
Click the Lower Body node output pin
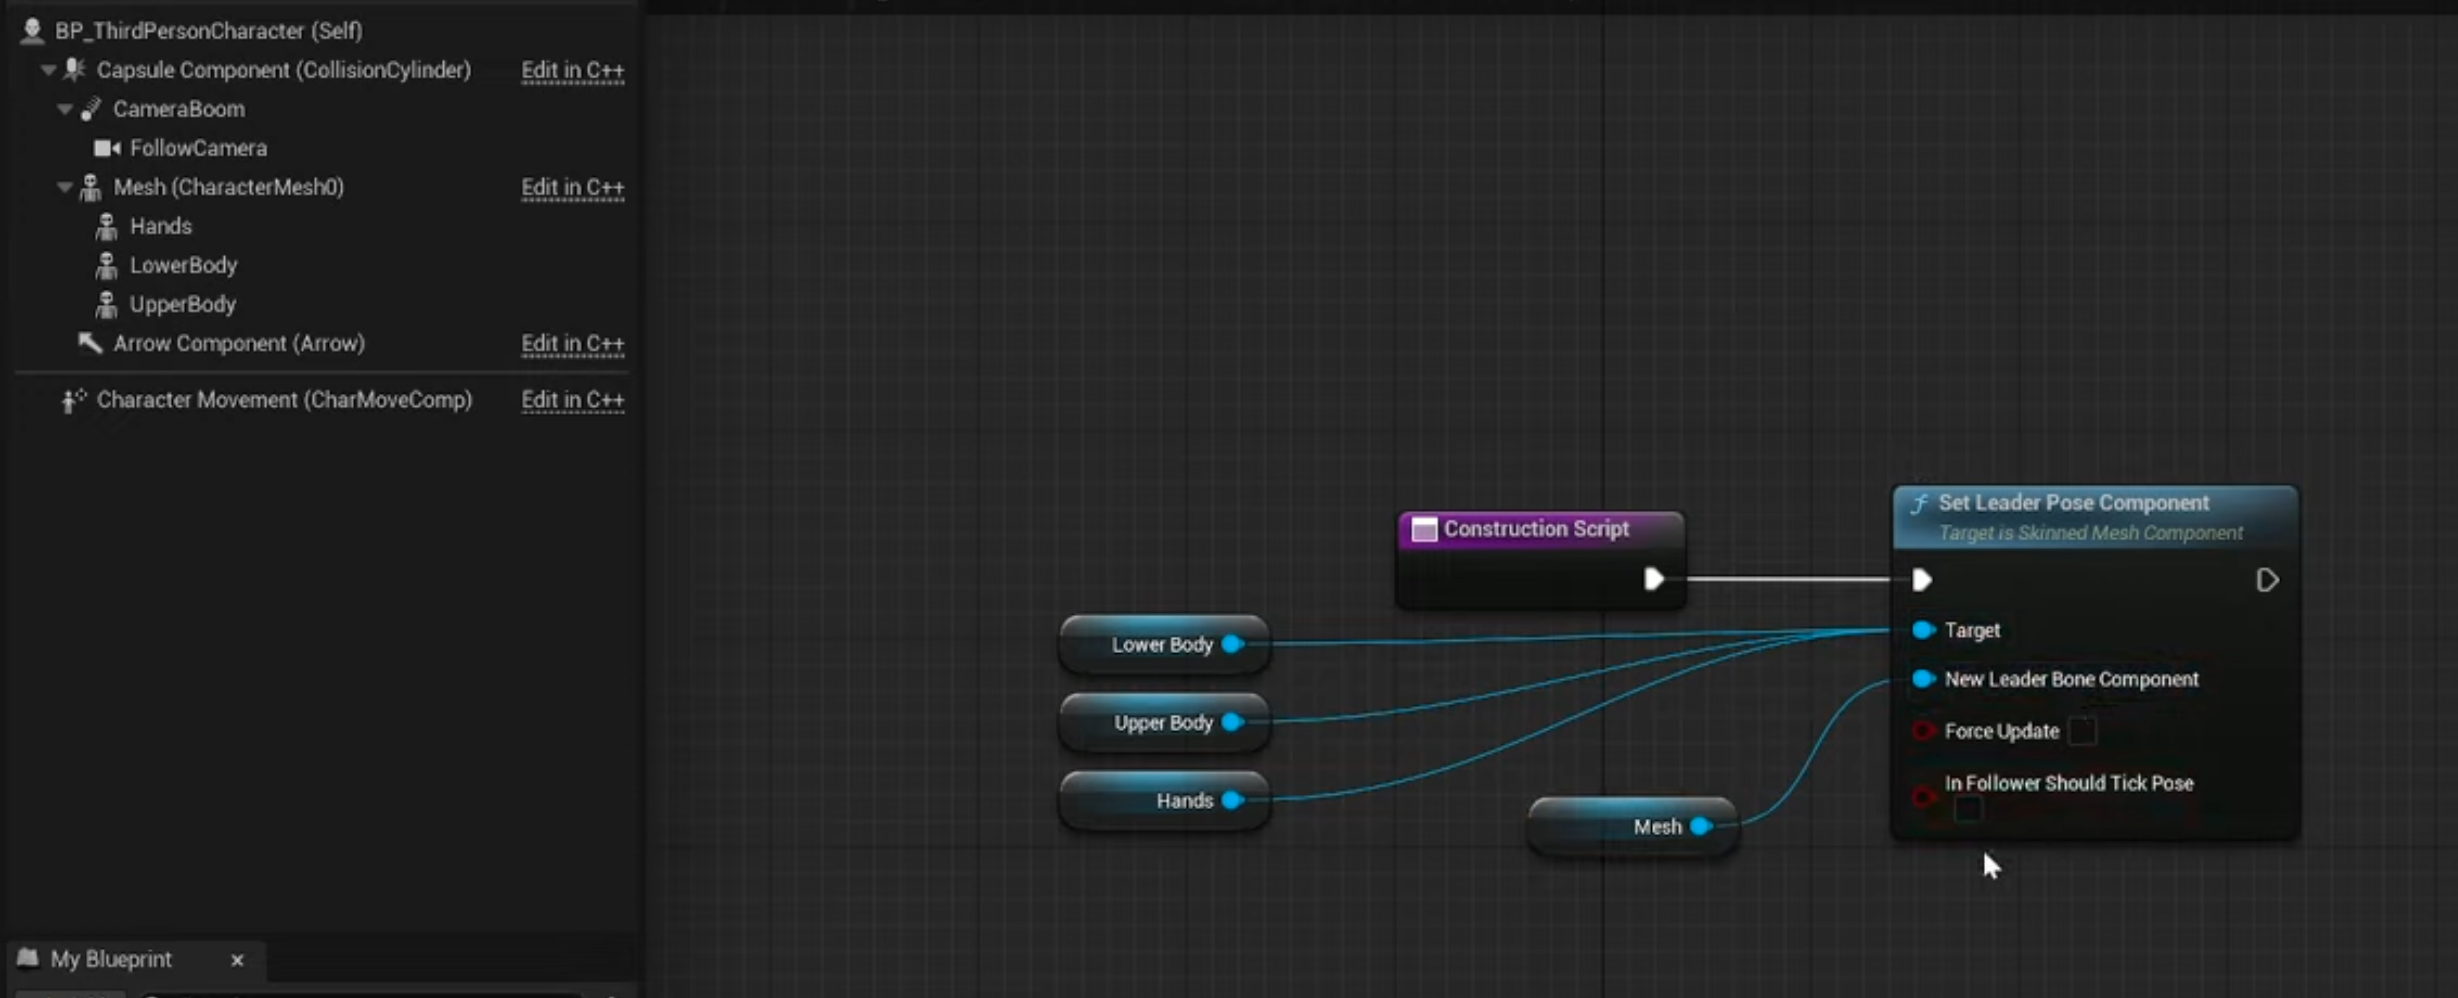click(1233, 644)
